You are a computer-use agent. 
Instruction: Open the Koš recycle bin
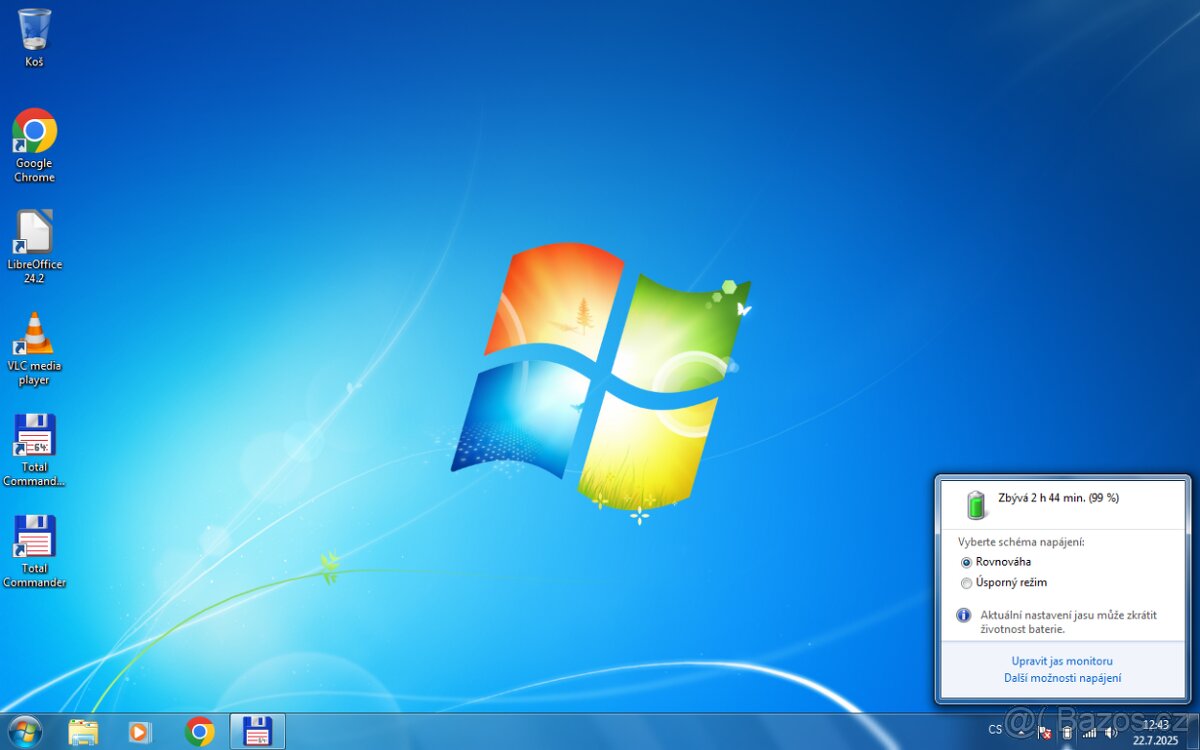click(x=33, y=30)
